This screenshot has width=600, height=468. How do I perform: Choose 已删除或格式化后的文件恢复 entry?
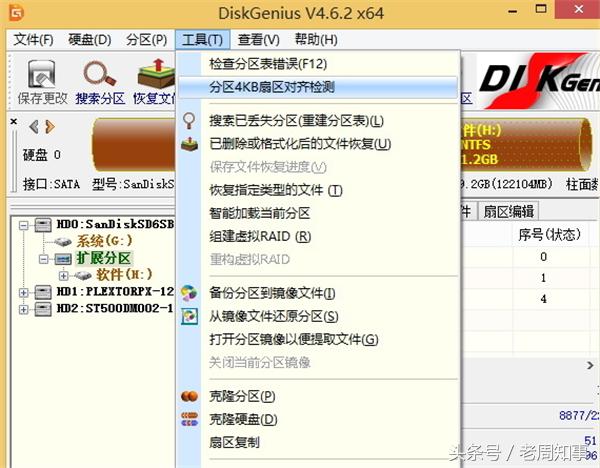click(318, 144)
